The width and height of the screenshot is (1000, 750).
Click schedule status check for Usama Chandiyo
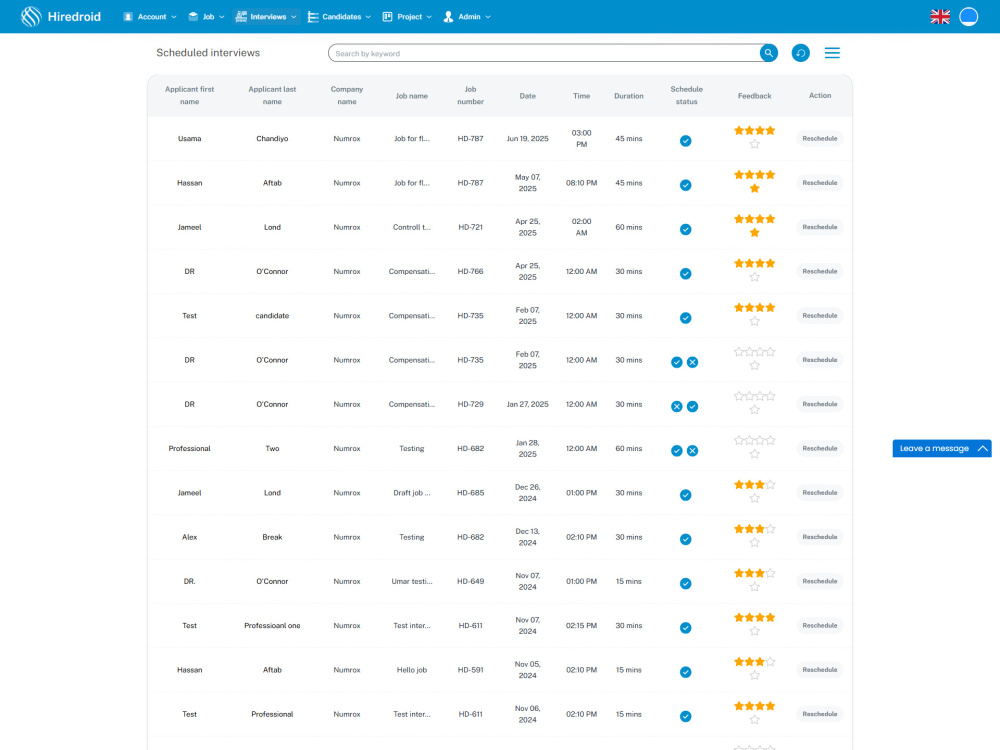click(x=686, y=141)
